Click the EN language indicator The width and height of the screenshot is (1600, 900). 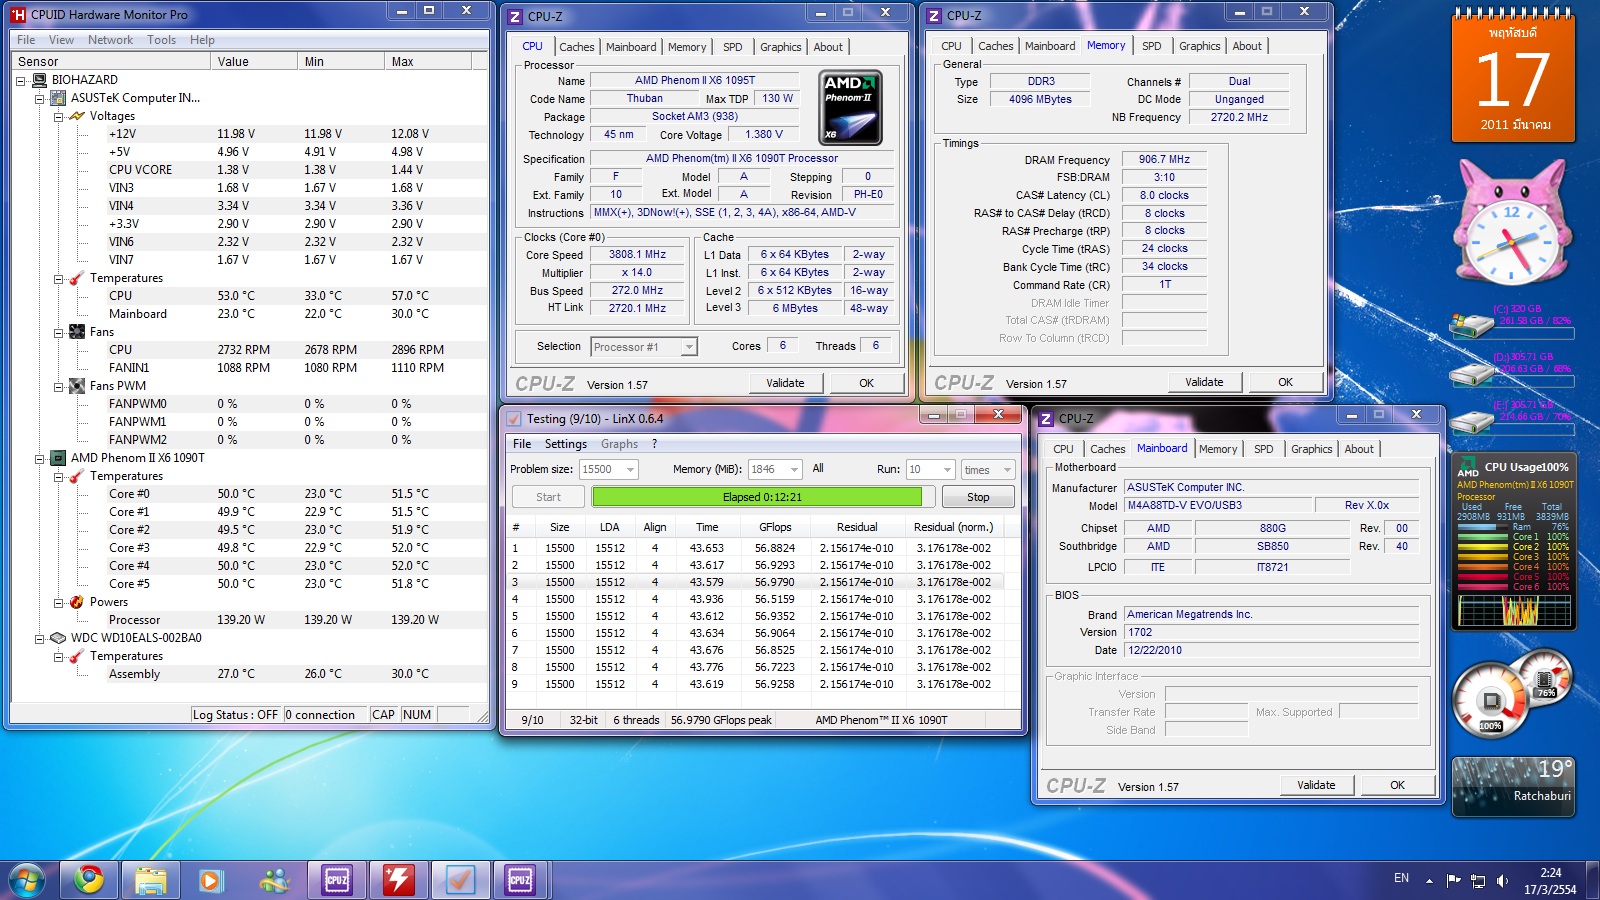click(1401, 878)
